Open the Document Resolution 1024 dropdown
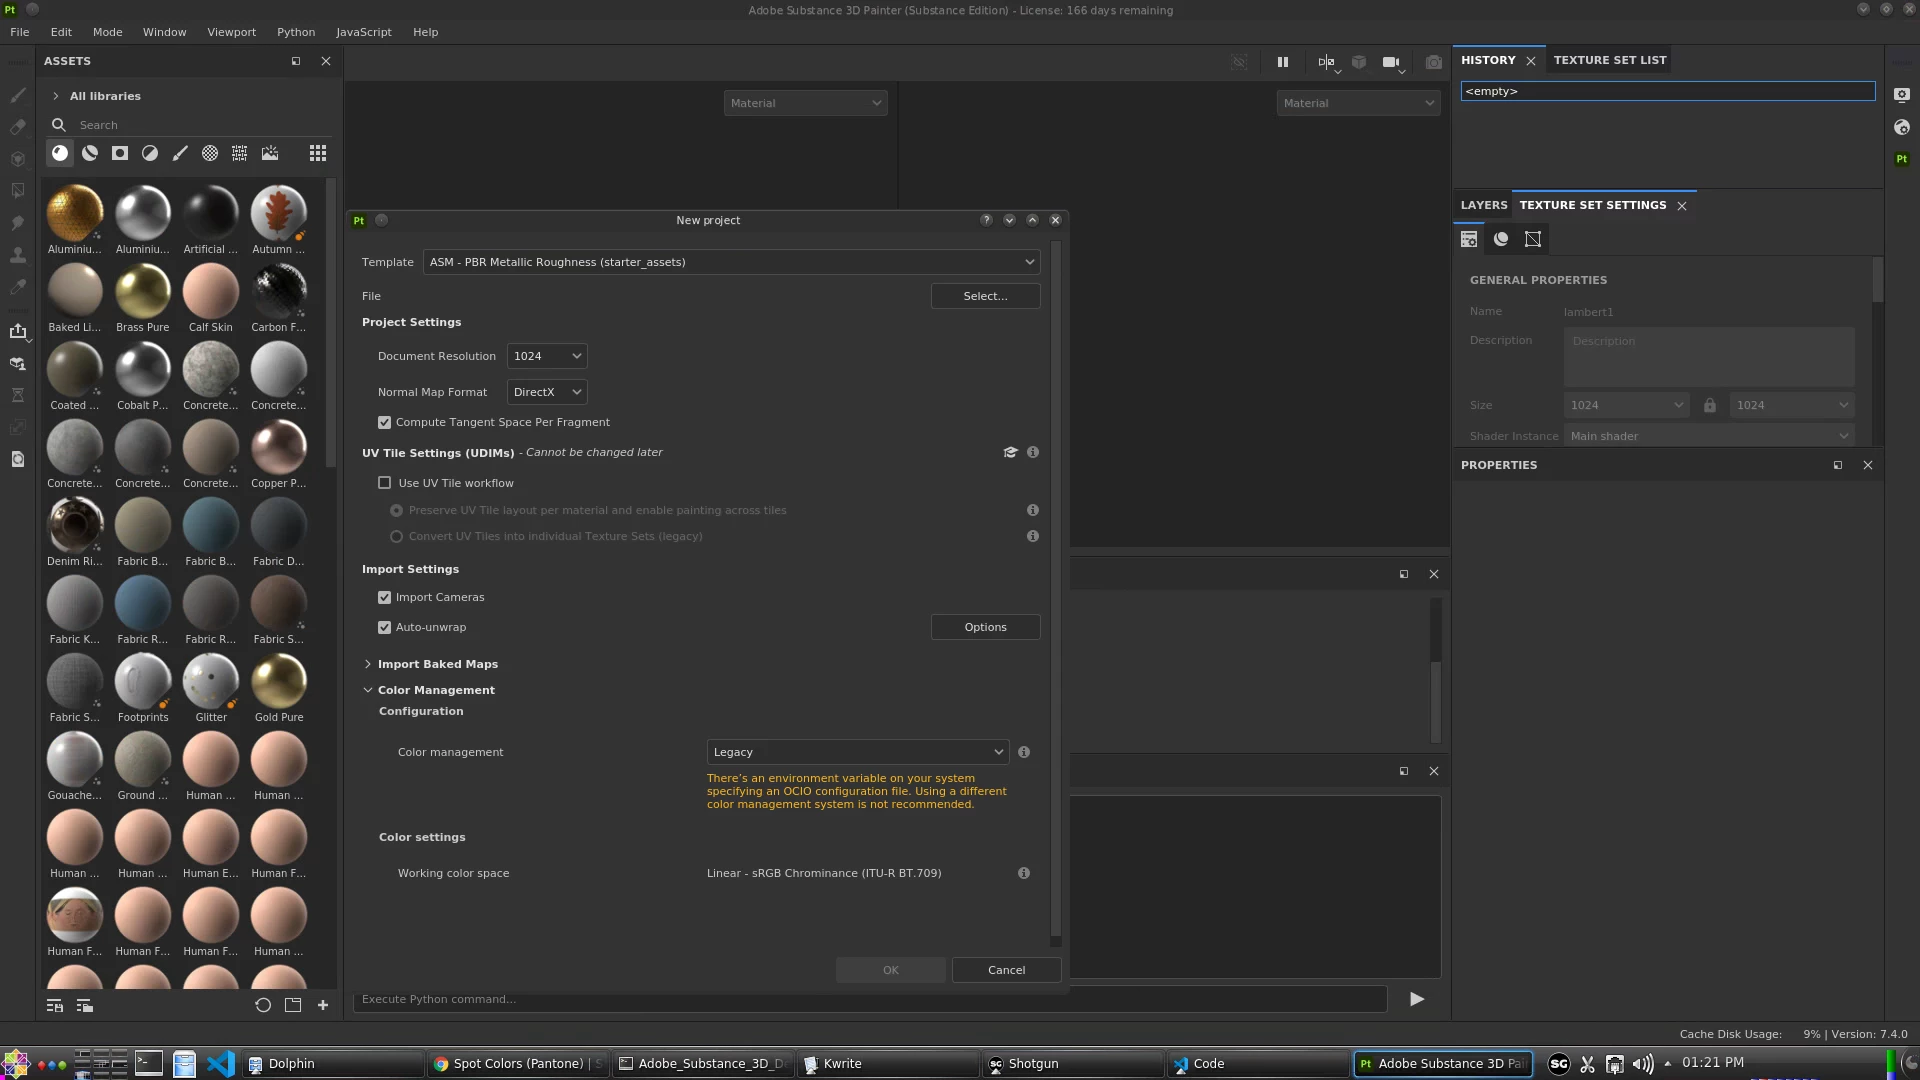Image resolution: width=1920 pixels, height=1080 pixels. (546, 356)
